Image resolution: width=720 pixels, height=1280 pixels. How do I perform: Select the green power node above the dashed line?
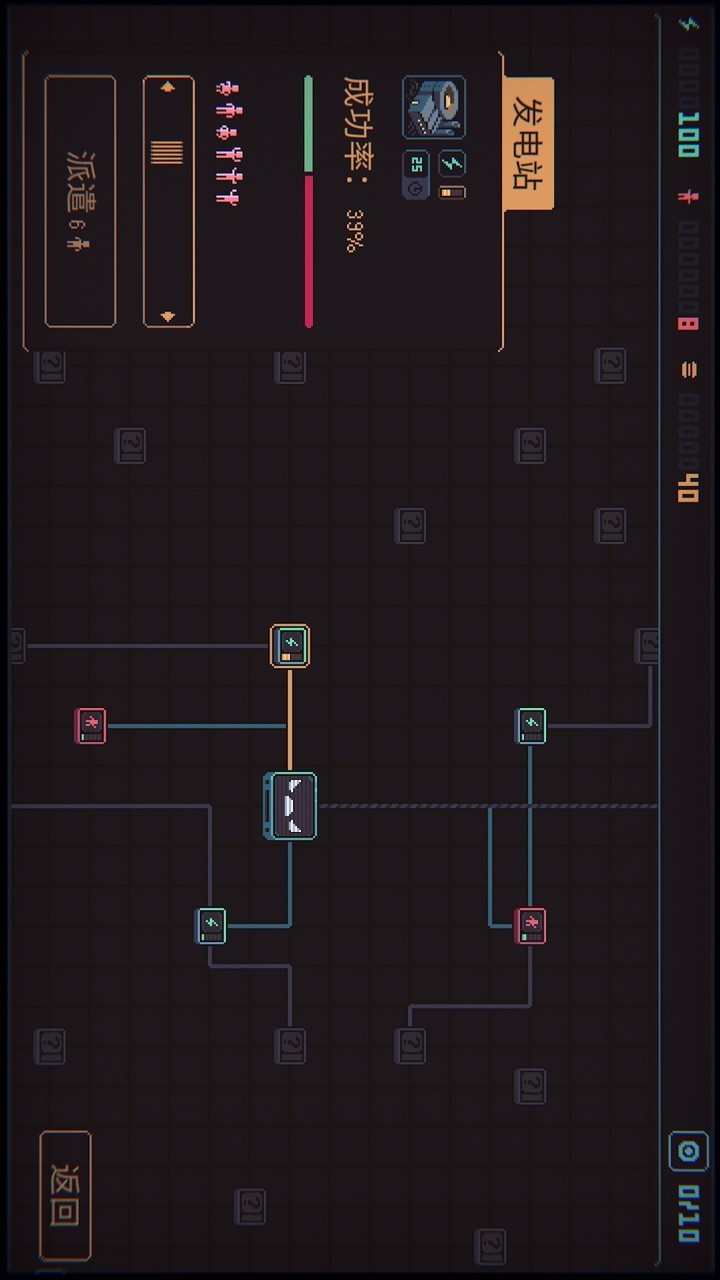point(530,725)
